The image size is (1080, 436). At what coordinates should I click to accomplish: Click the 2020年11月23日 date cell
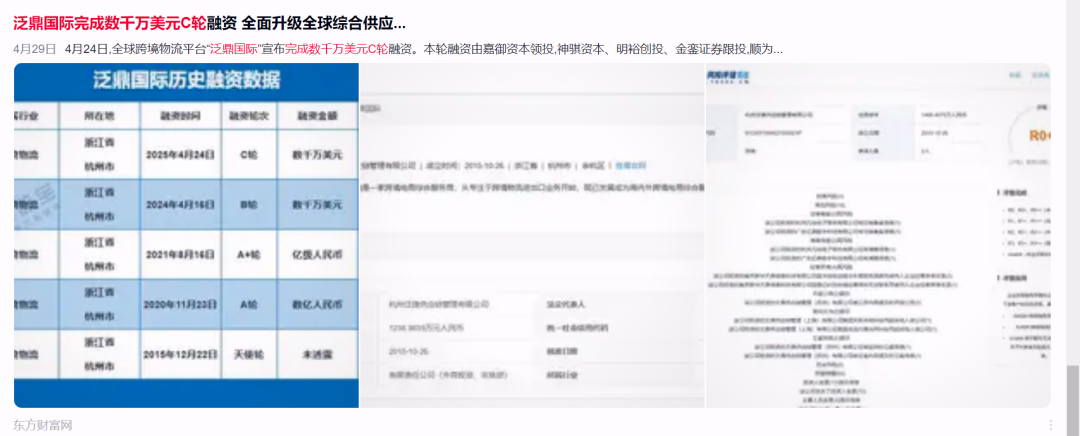(x=179, y=305)
